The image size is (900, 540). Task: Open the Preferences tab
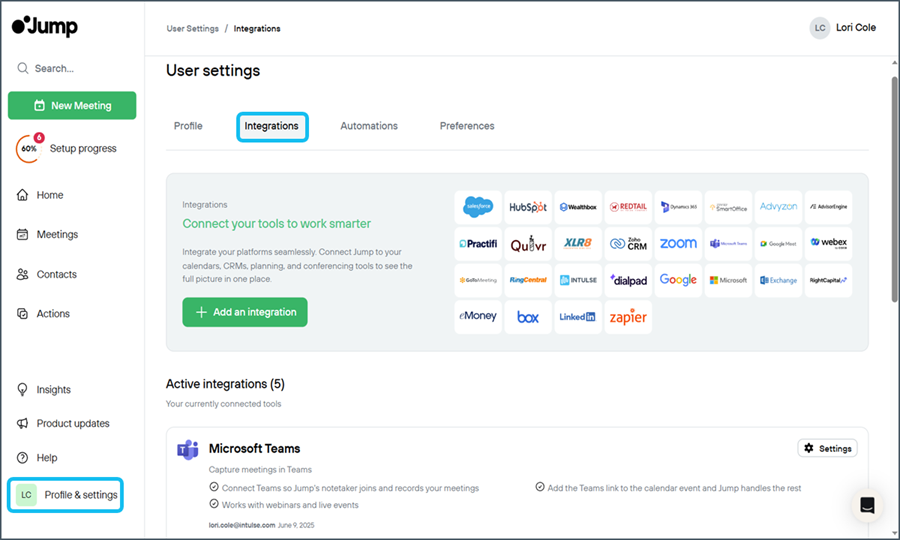tap(467, 126)
